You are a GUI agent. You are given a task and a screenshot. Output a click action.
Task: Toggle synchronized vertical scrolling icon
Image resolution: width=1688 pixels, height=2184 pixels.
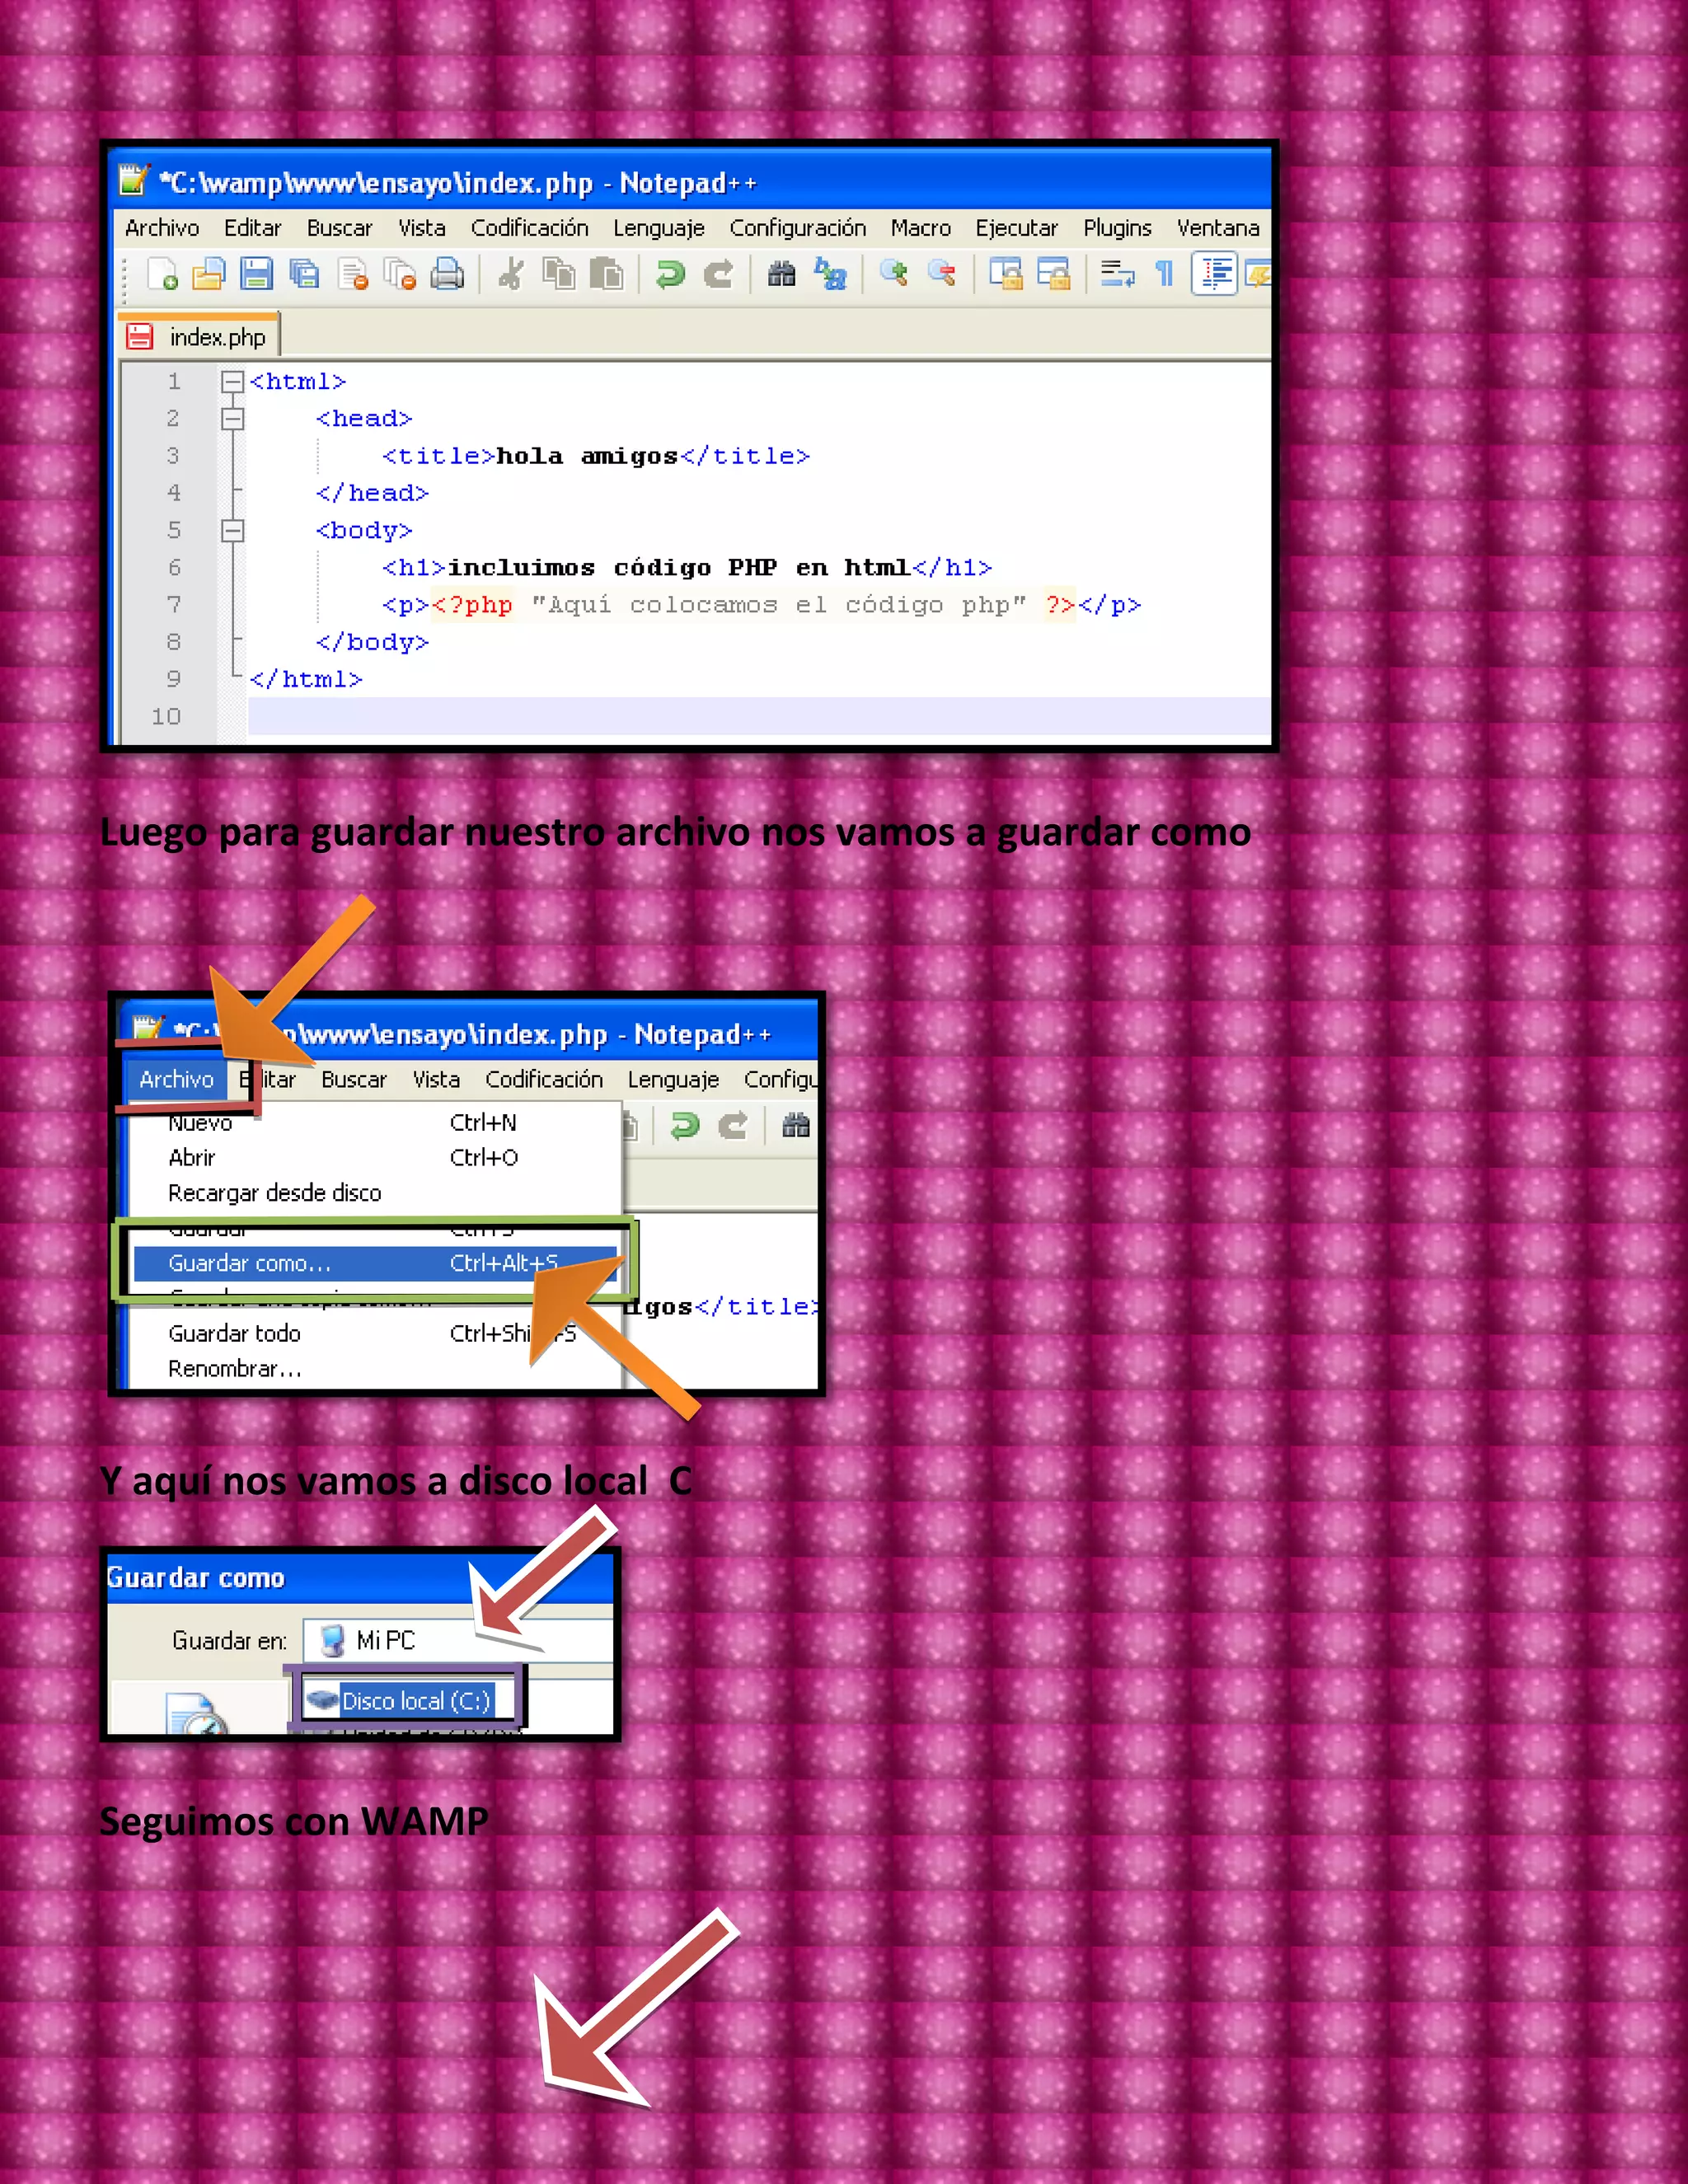click(x=1005, y=273)
